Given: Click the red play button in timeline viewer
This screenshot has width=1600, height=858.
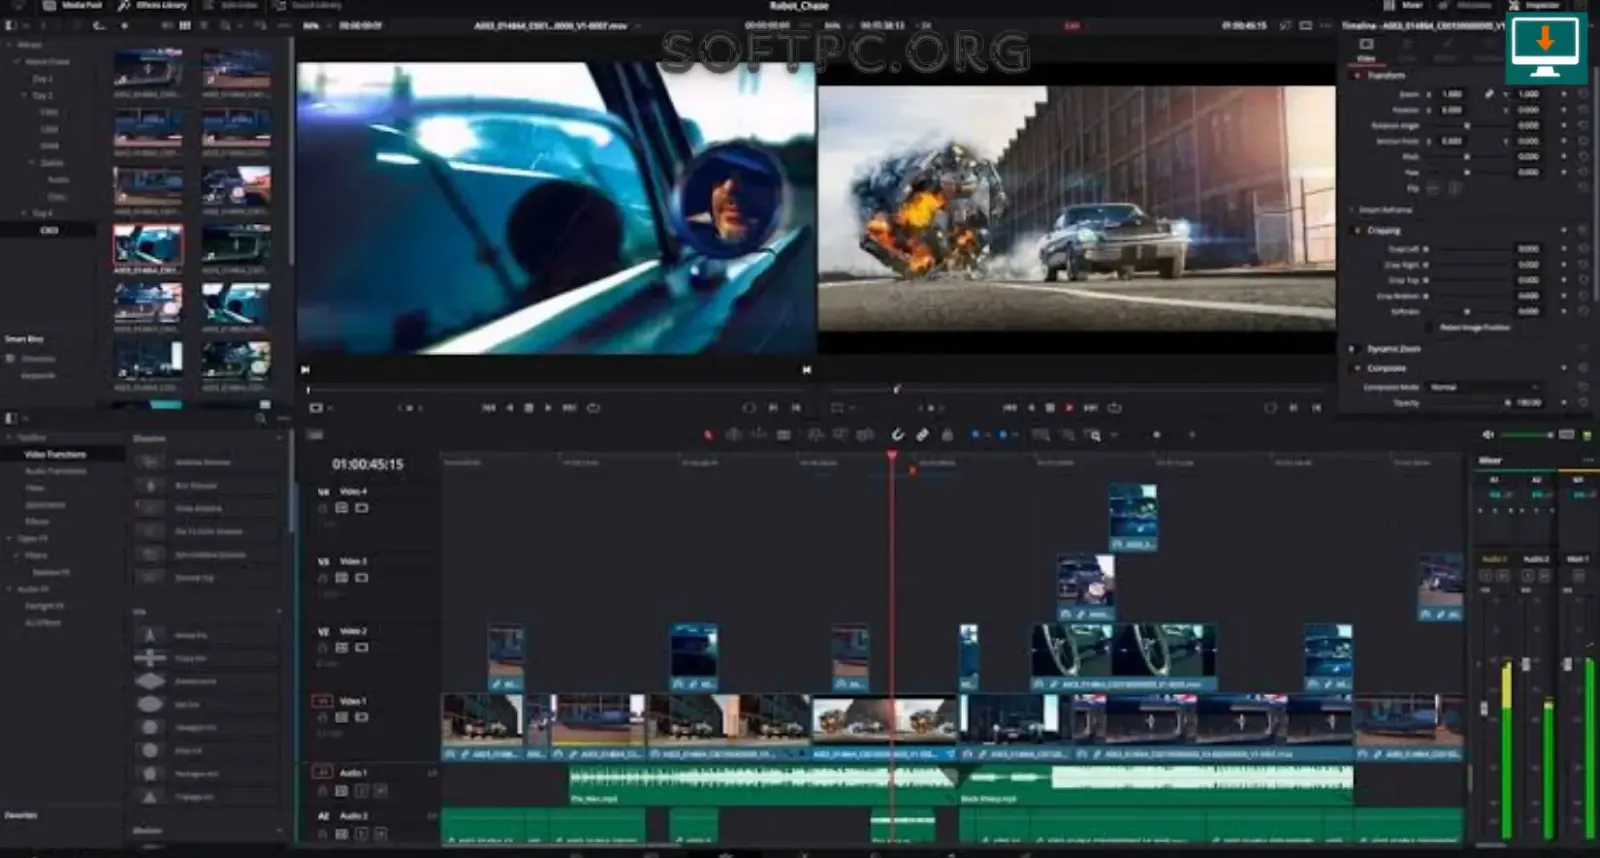Looking at the screenshot, I should point(1069,408).
